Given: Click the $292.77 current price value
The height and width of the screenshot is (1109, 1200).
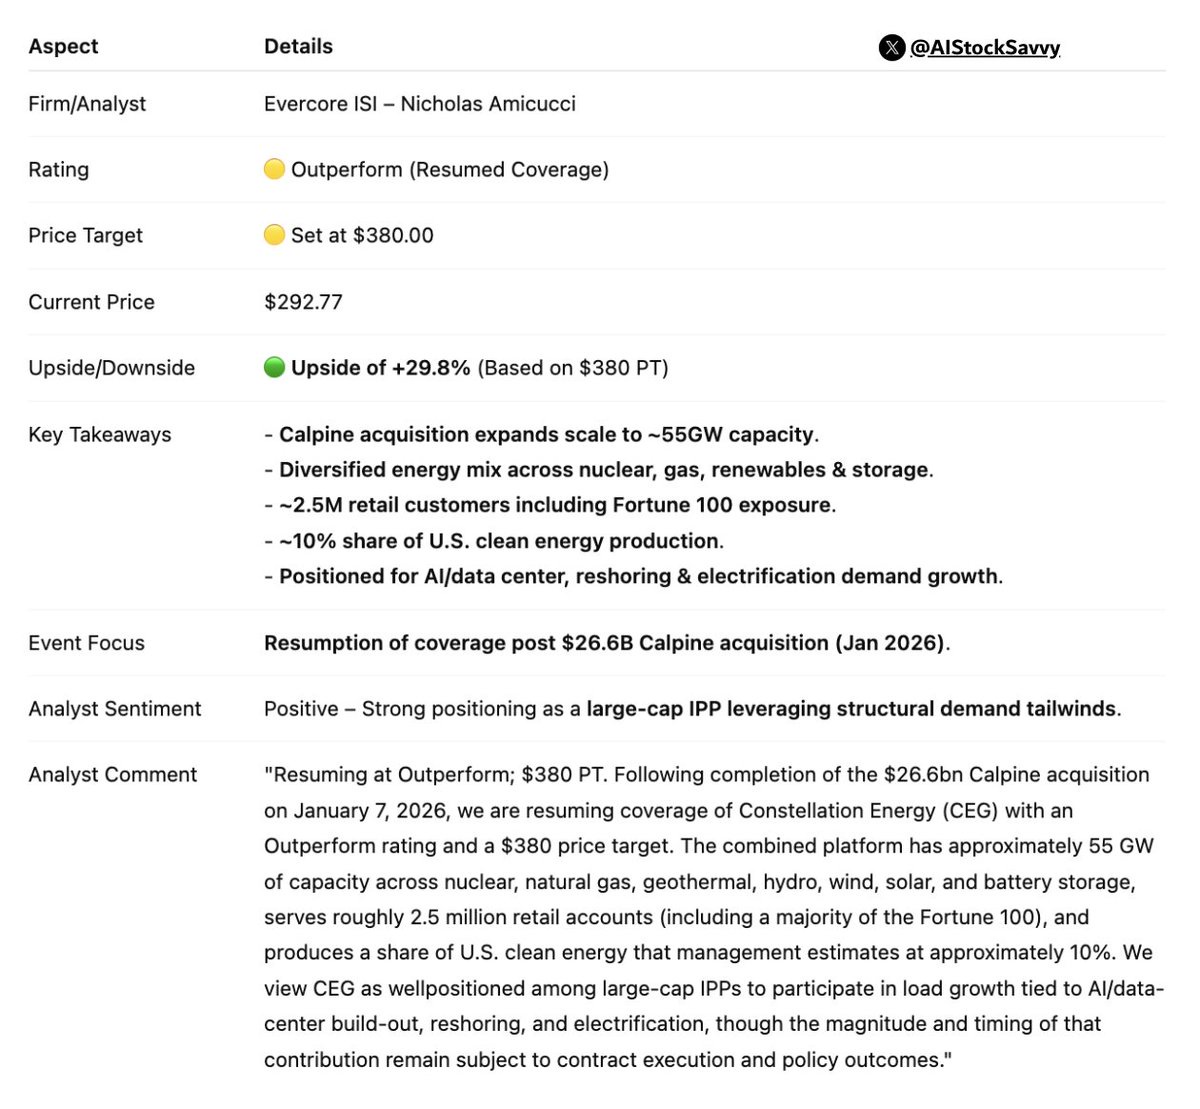Looking at the screenshot, I should coord(303,302).
